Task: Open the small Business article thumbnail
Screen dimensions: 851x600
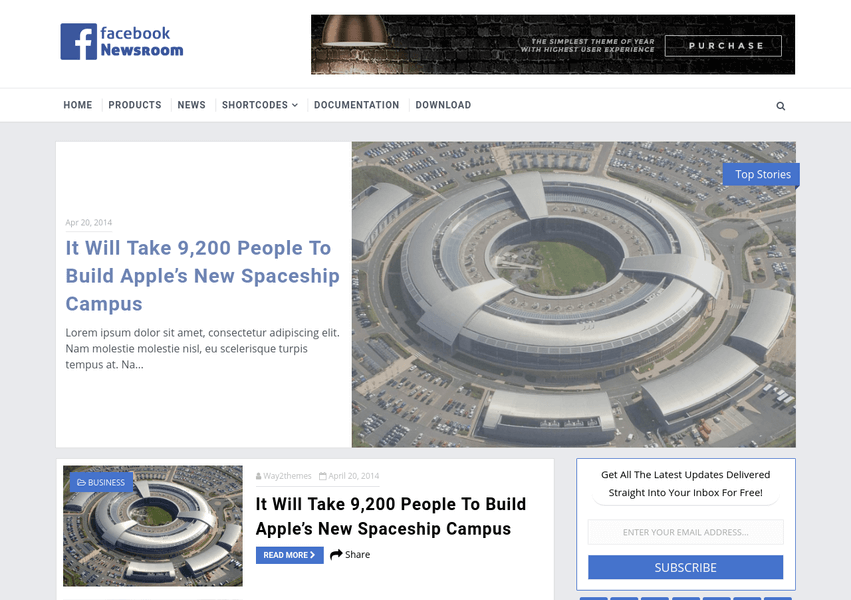Action: coord(153,526)
